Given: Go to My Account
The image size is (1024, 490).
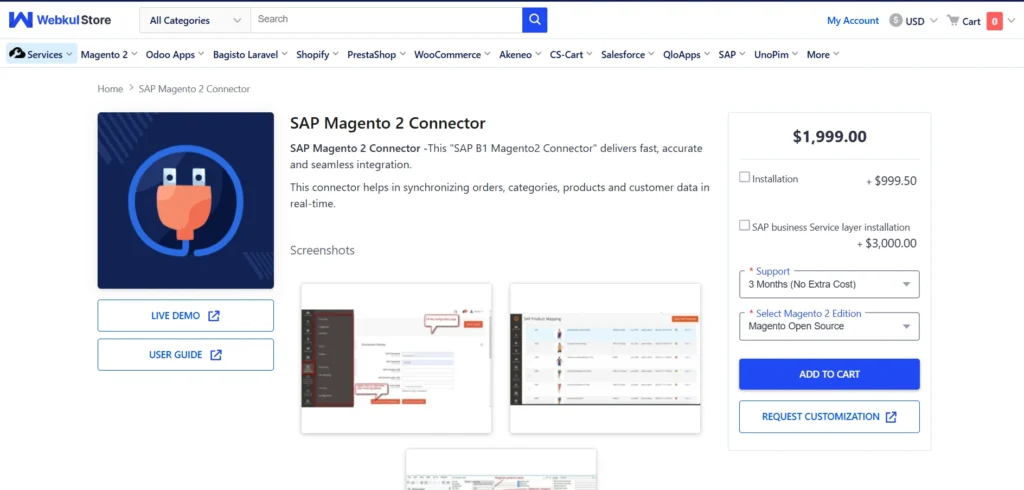Looking at the screenshot, I should tap(853, 21).
